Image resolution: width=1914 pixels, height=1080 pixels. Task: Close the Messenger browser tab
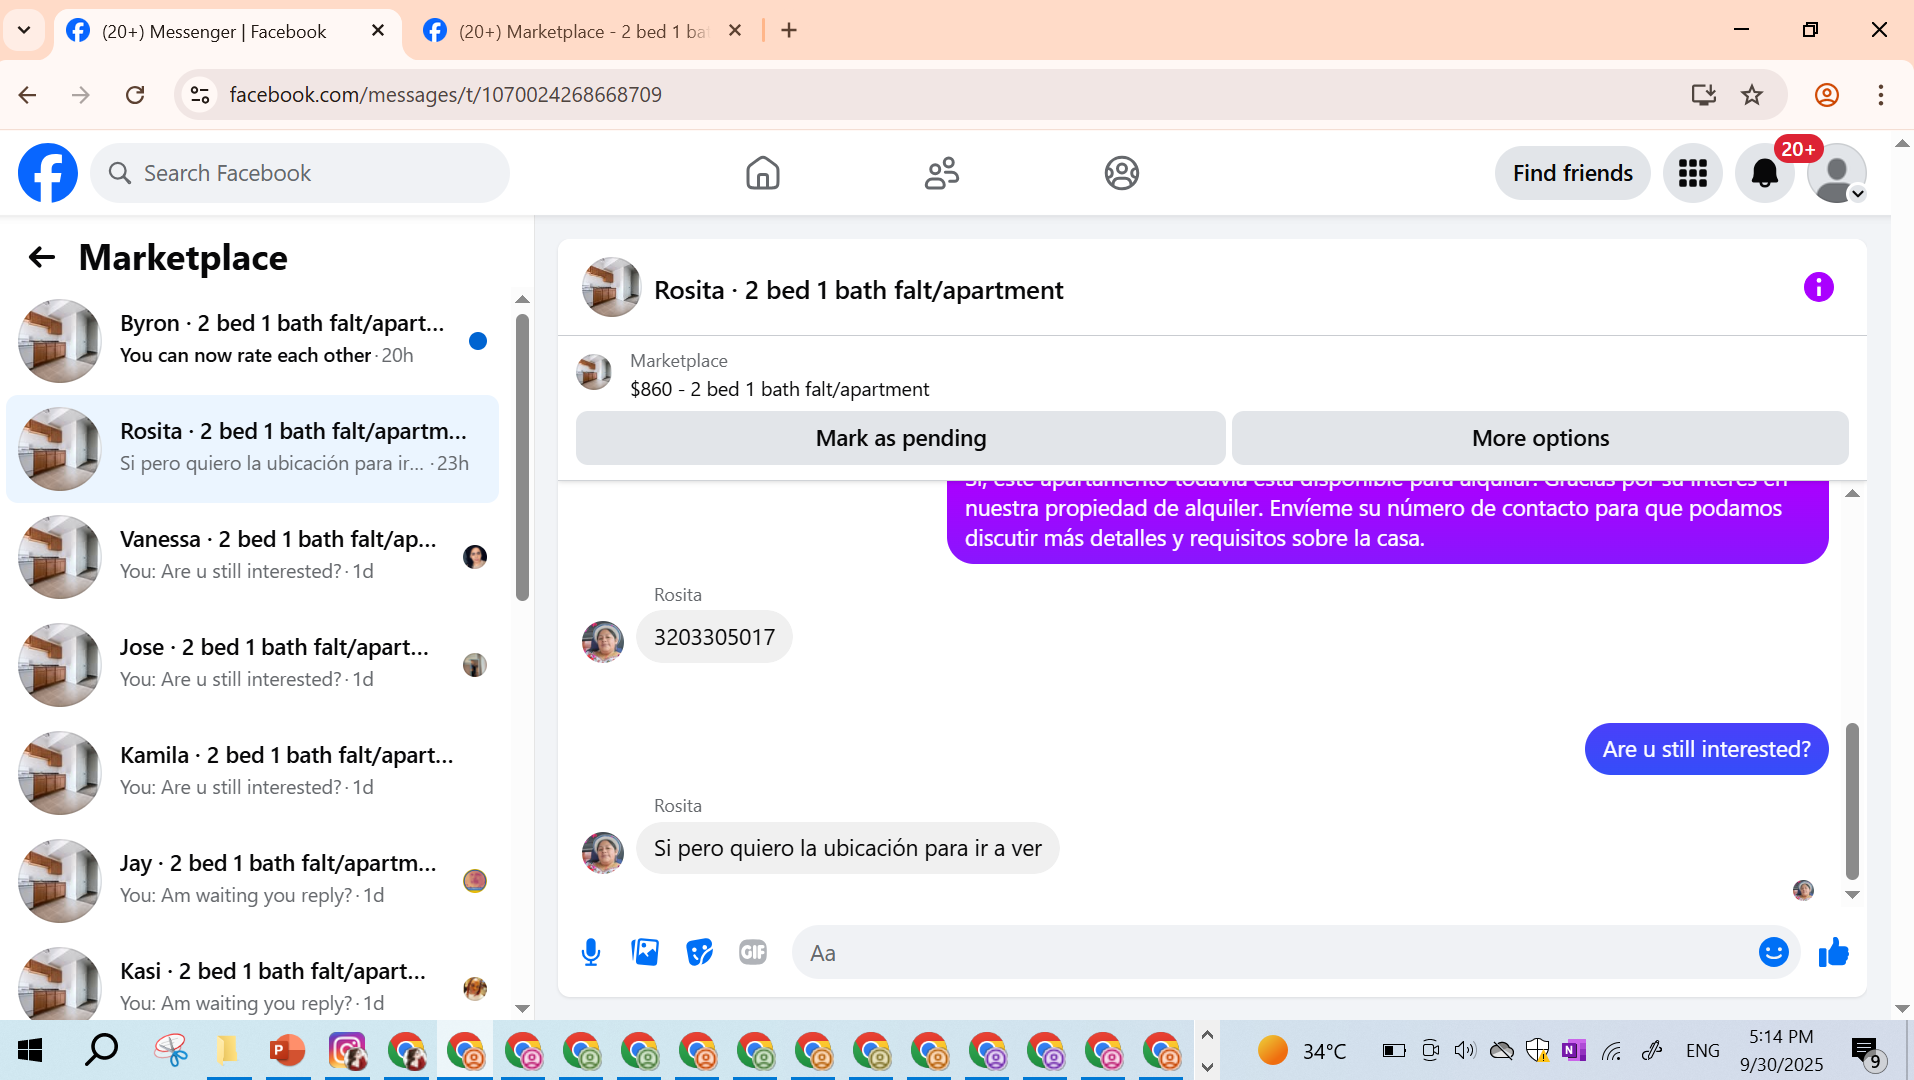pos(378,31)
